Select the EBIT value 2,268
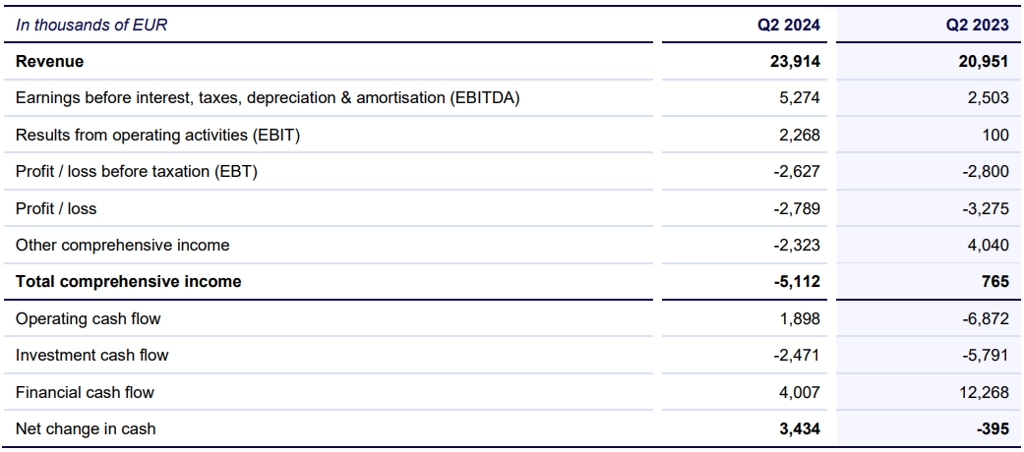 point(798,135)
